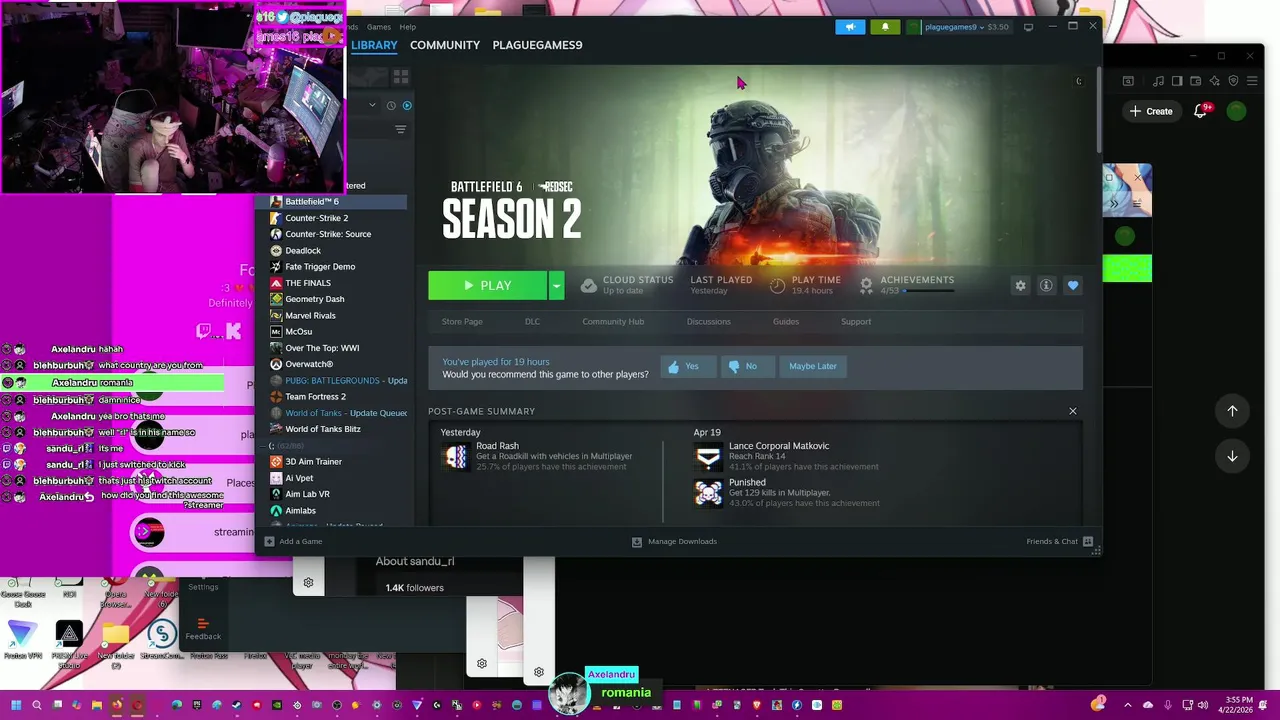Open the dropdown arrow beside the Play button
This screenshot has width=1280, height=720.
coord(556,285)
